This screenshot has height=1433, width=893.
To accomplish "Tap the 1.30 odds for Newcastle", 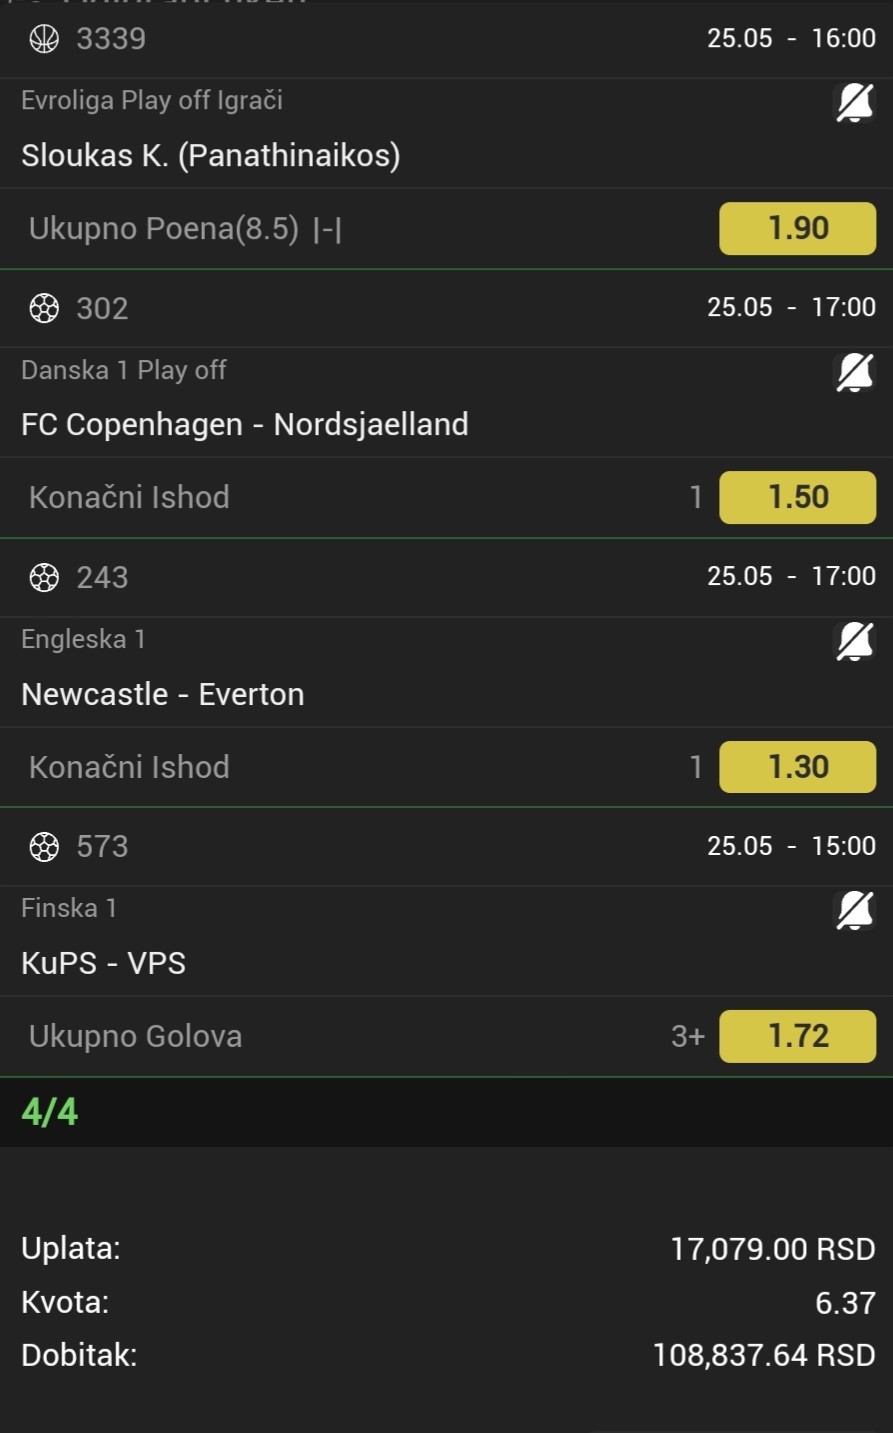I will [x=798, y=767].
